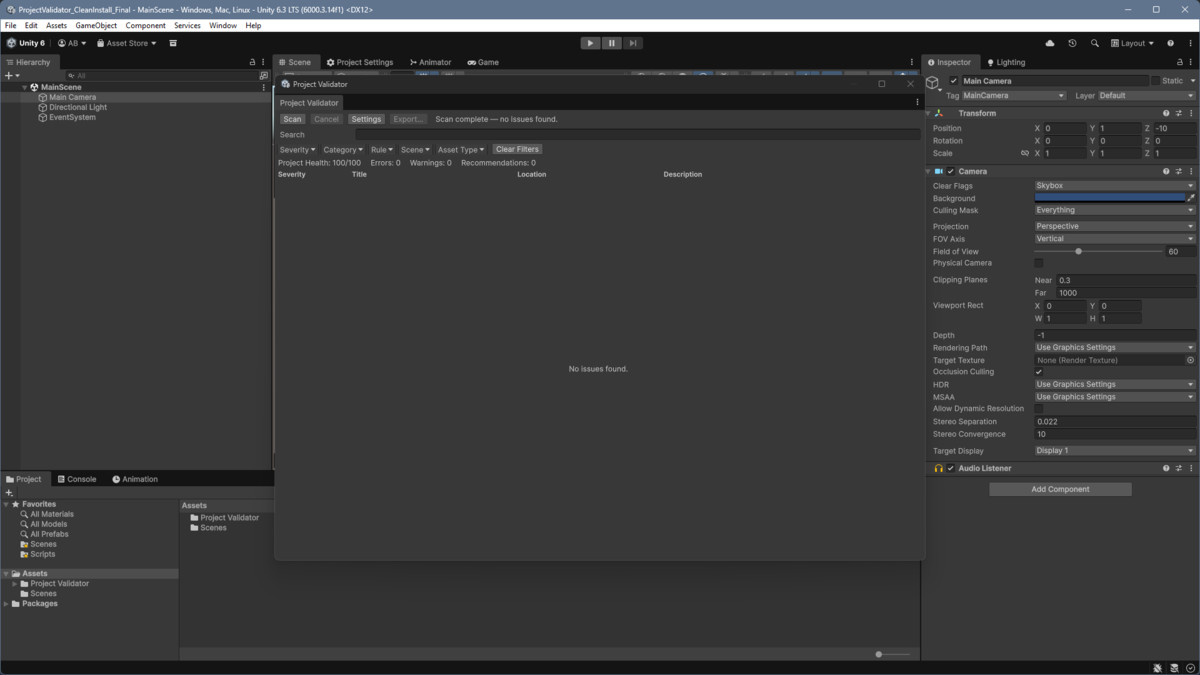The image size is (1200, 675).
Task: Click the GameObject cube icon in Inspector
Action: (933, 82)
